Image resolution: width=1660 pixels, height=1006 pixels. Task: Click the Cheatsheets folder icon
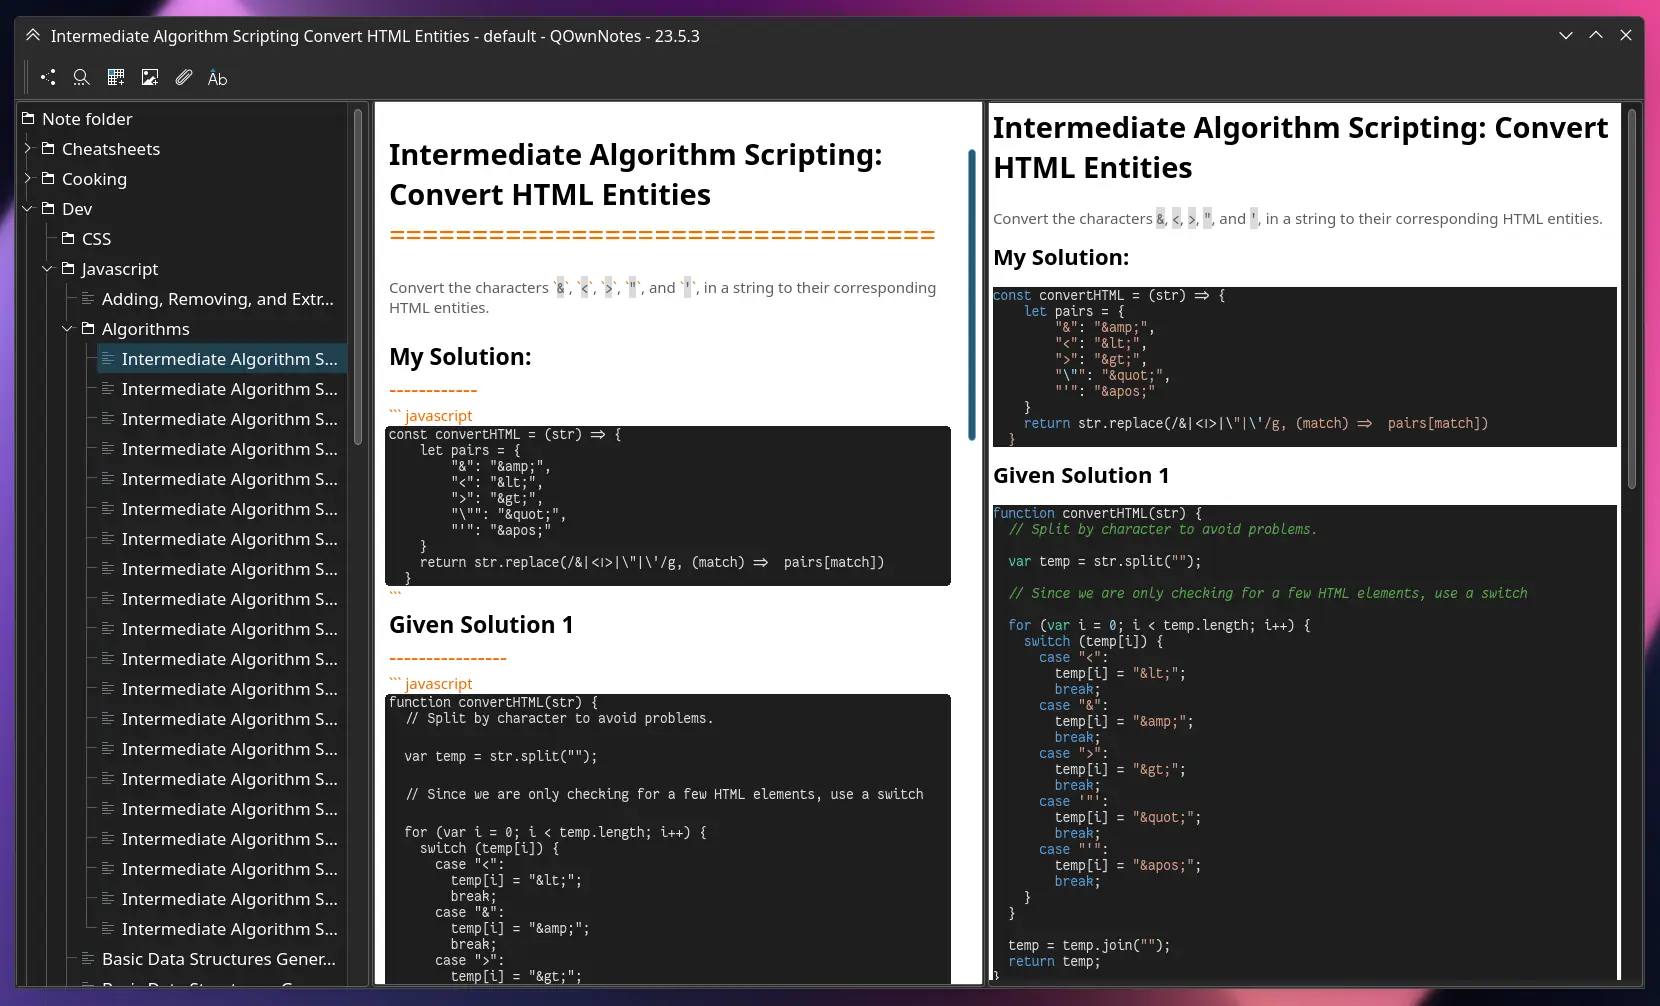(48, 149)
